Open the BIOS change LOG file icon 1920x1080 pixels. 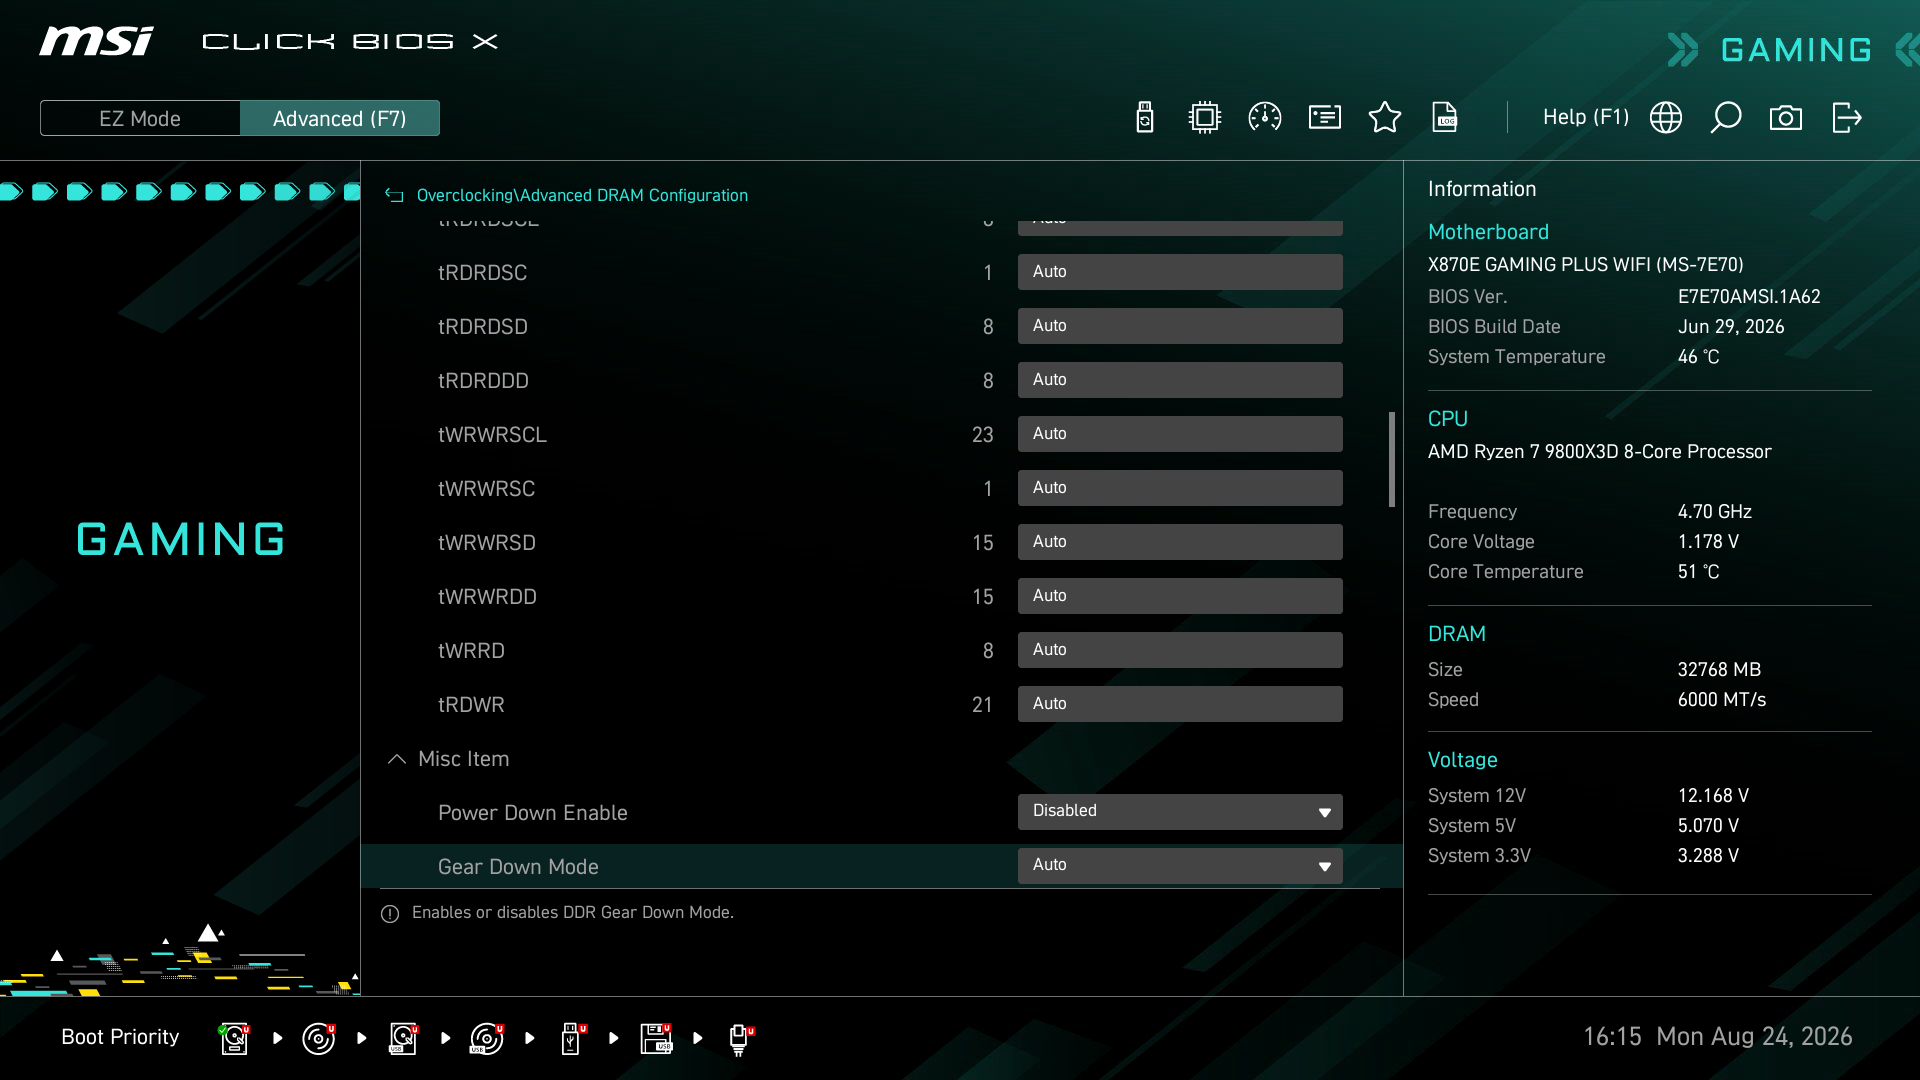click(1445, 118)
